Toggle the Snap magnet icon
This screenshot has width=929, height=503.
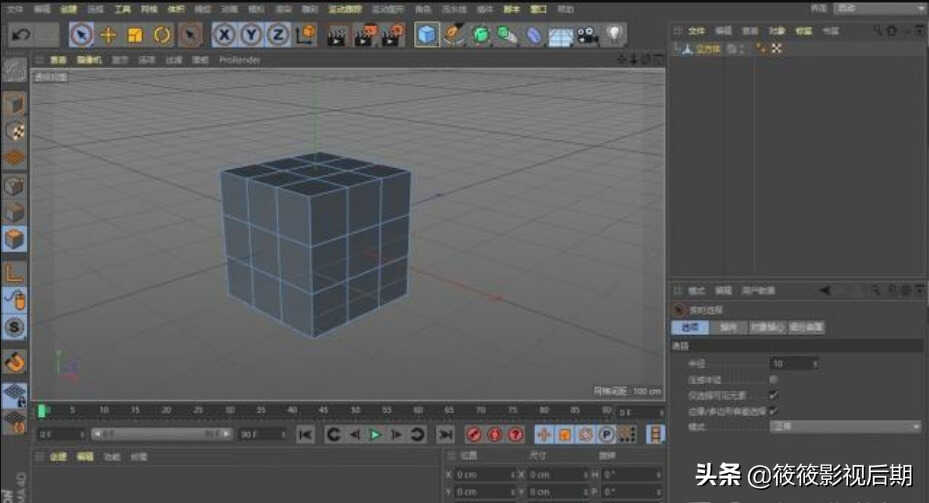pos(15,362)
